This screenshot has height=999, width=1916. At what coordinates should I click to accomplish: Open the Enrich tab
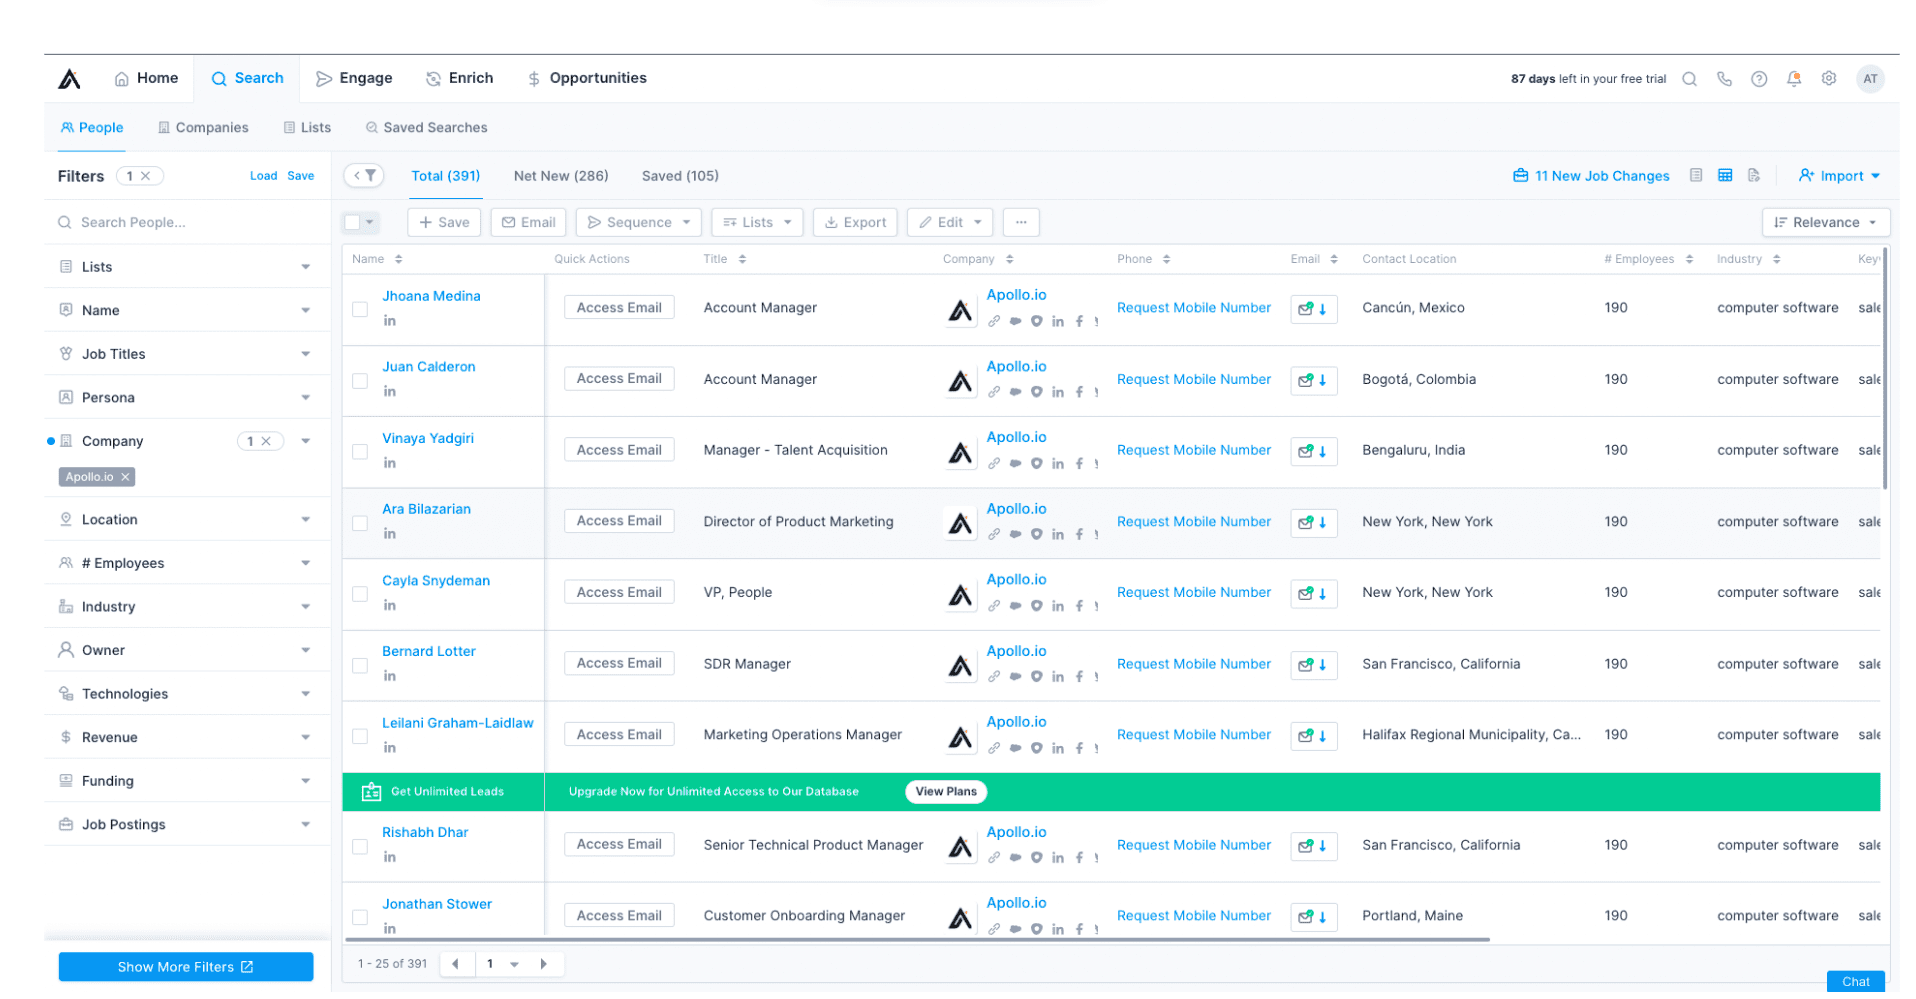click(459, 78)
